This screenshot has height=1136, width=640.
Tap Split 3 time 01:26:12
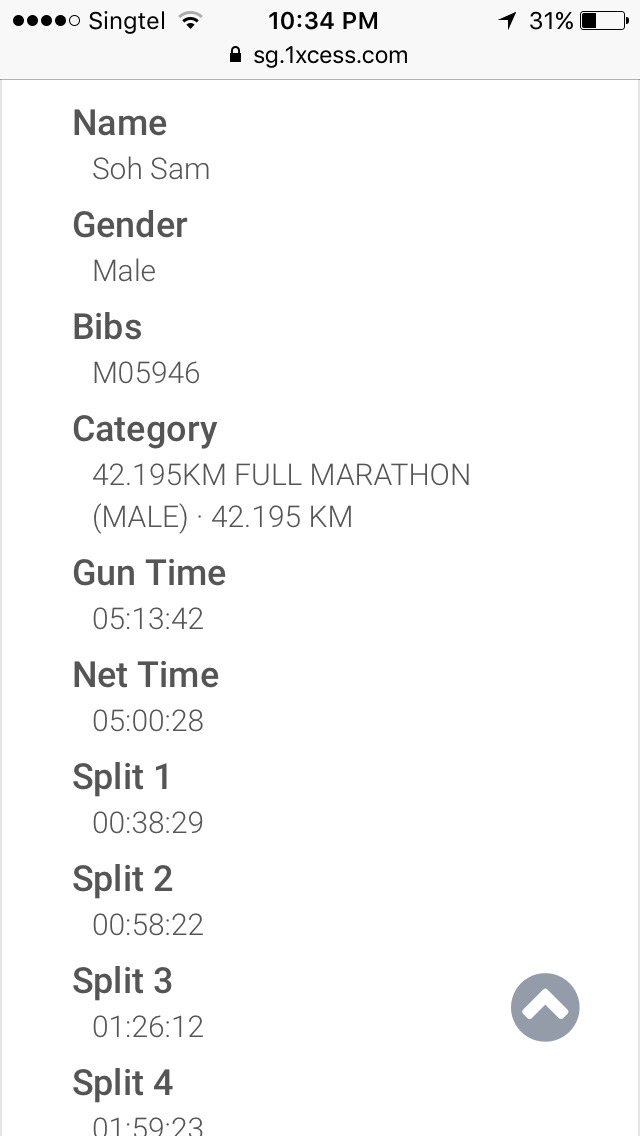(x=148, y=1027)
